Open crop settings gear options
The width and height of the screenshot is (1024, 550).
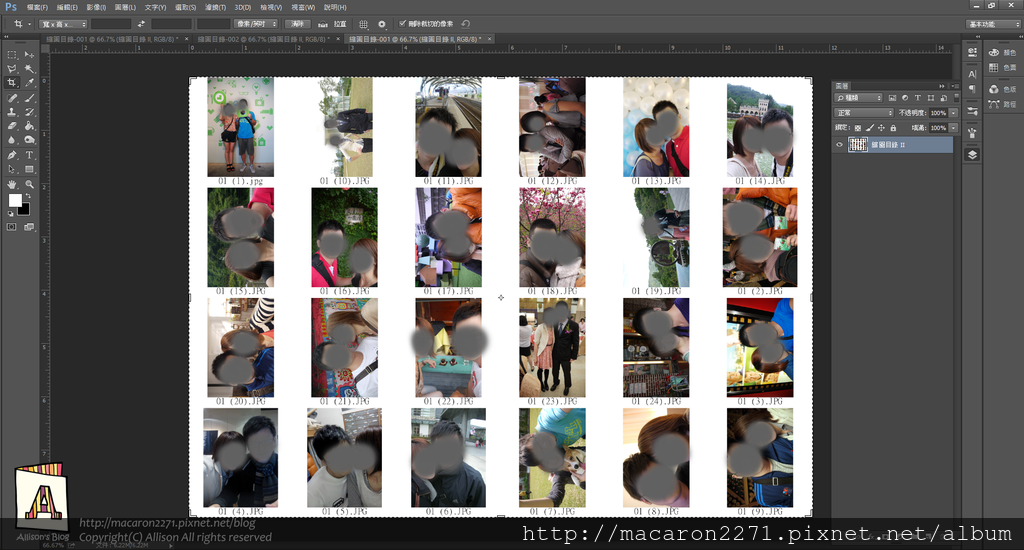[382, 24]
